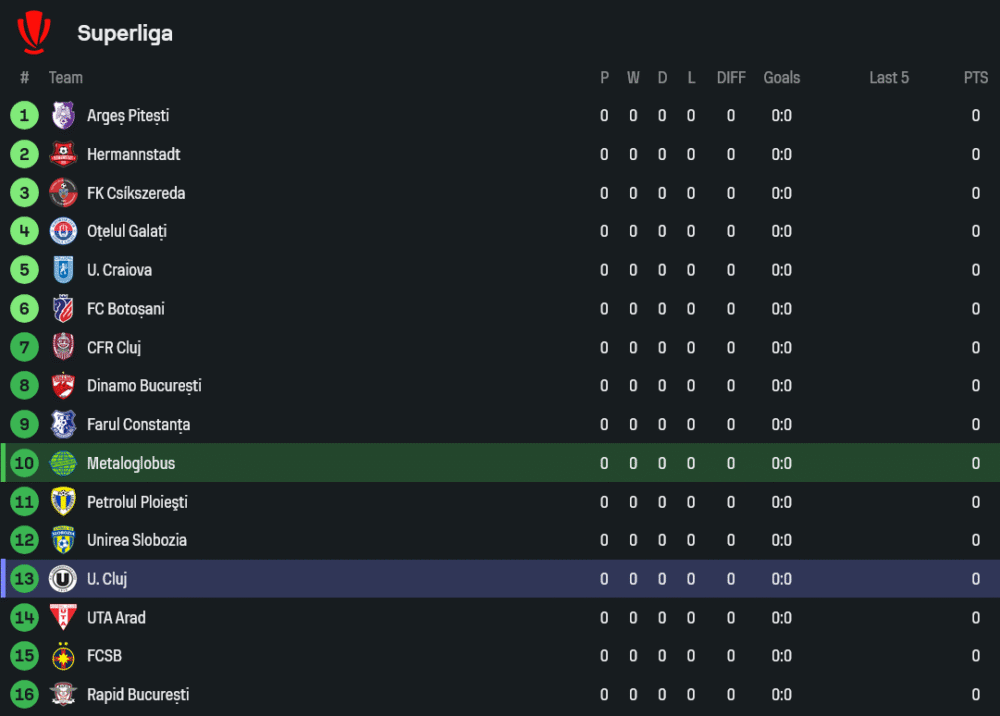Sort table by the PTS column header
The height and width of the screenshot is (716, 1000).
click(975, 78)
